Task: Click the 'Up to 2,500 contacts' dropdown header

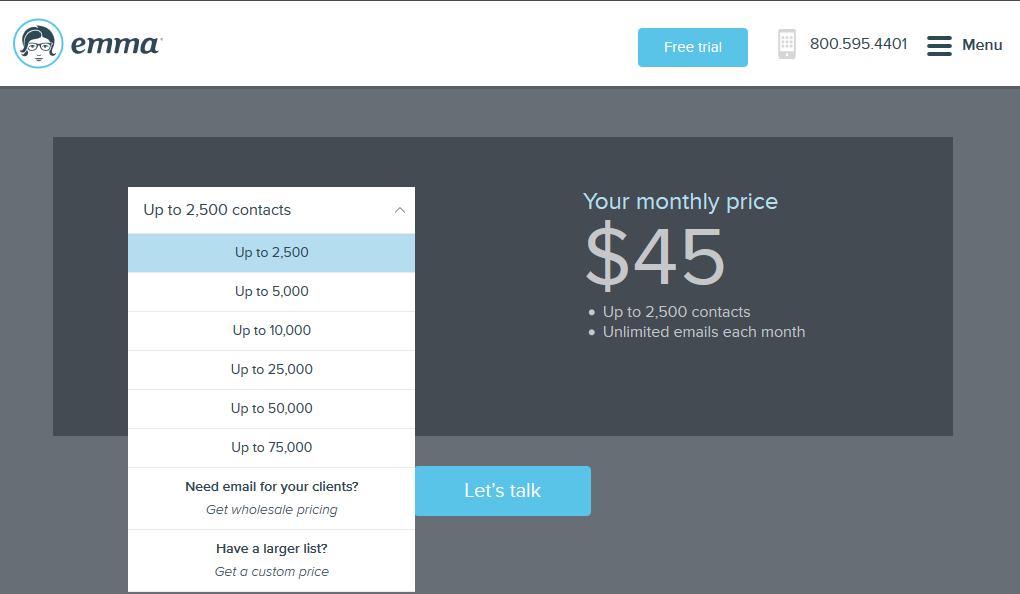Action: click(217, 210)
